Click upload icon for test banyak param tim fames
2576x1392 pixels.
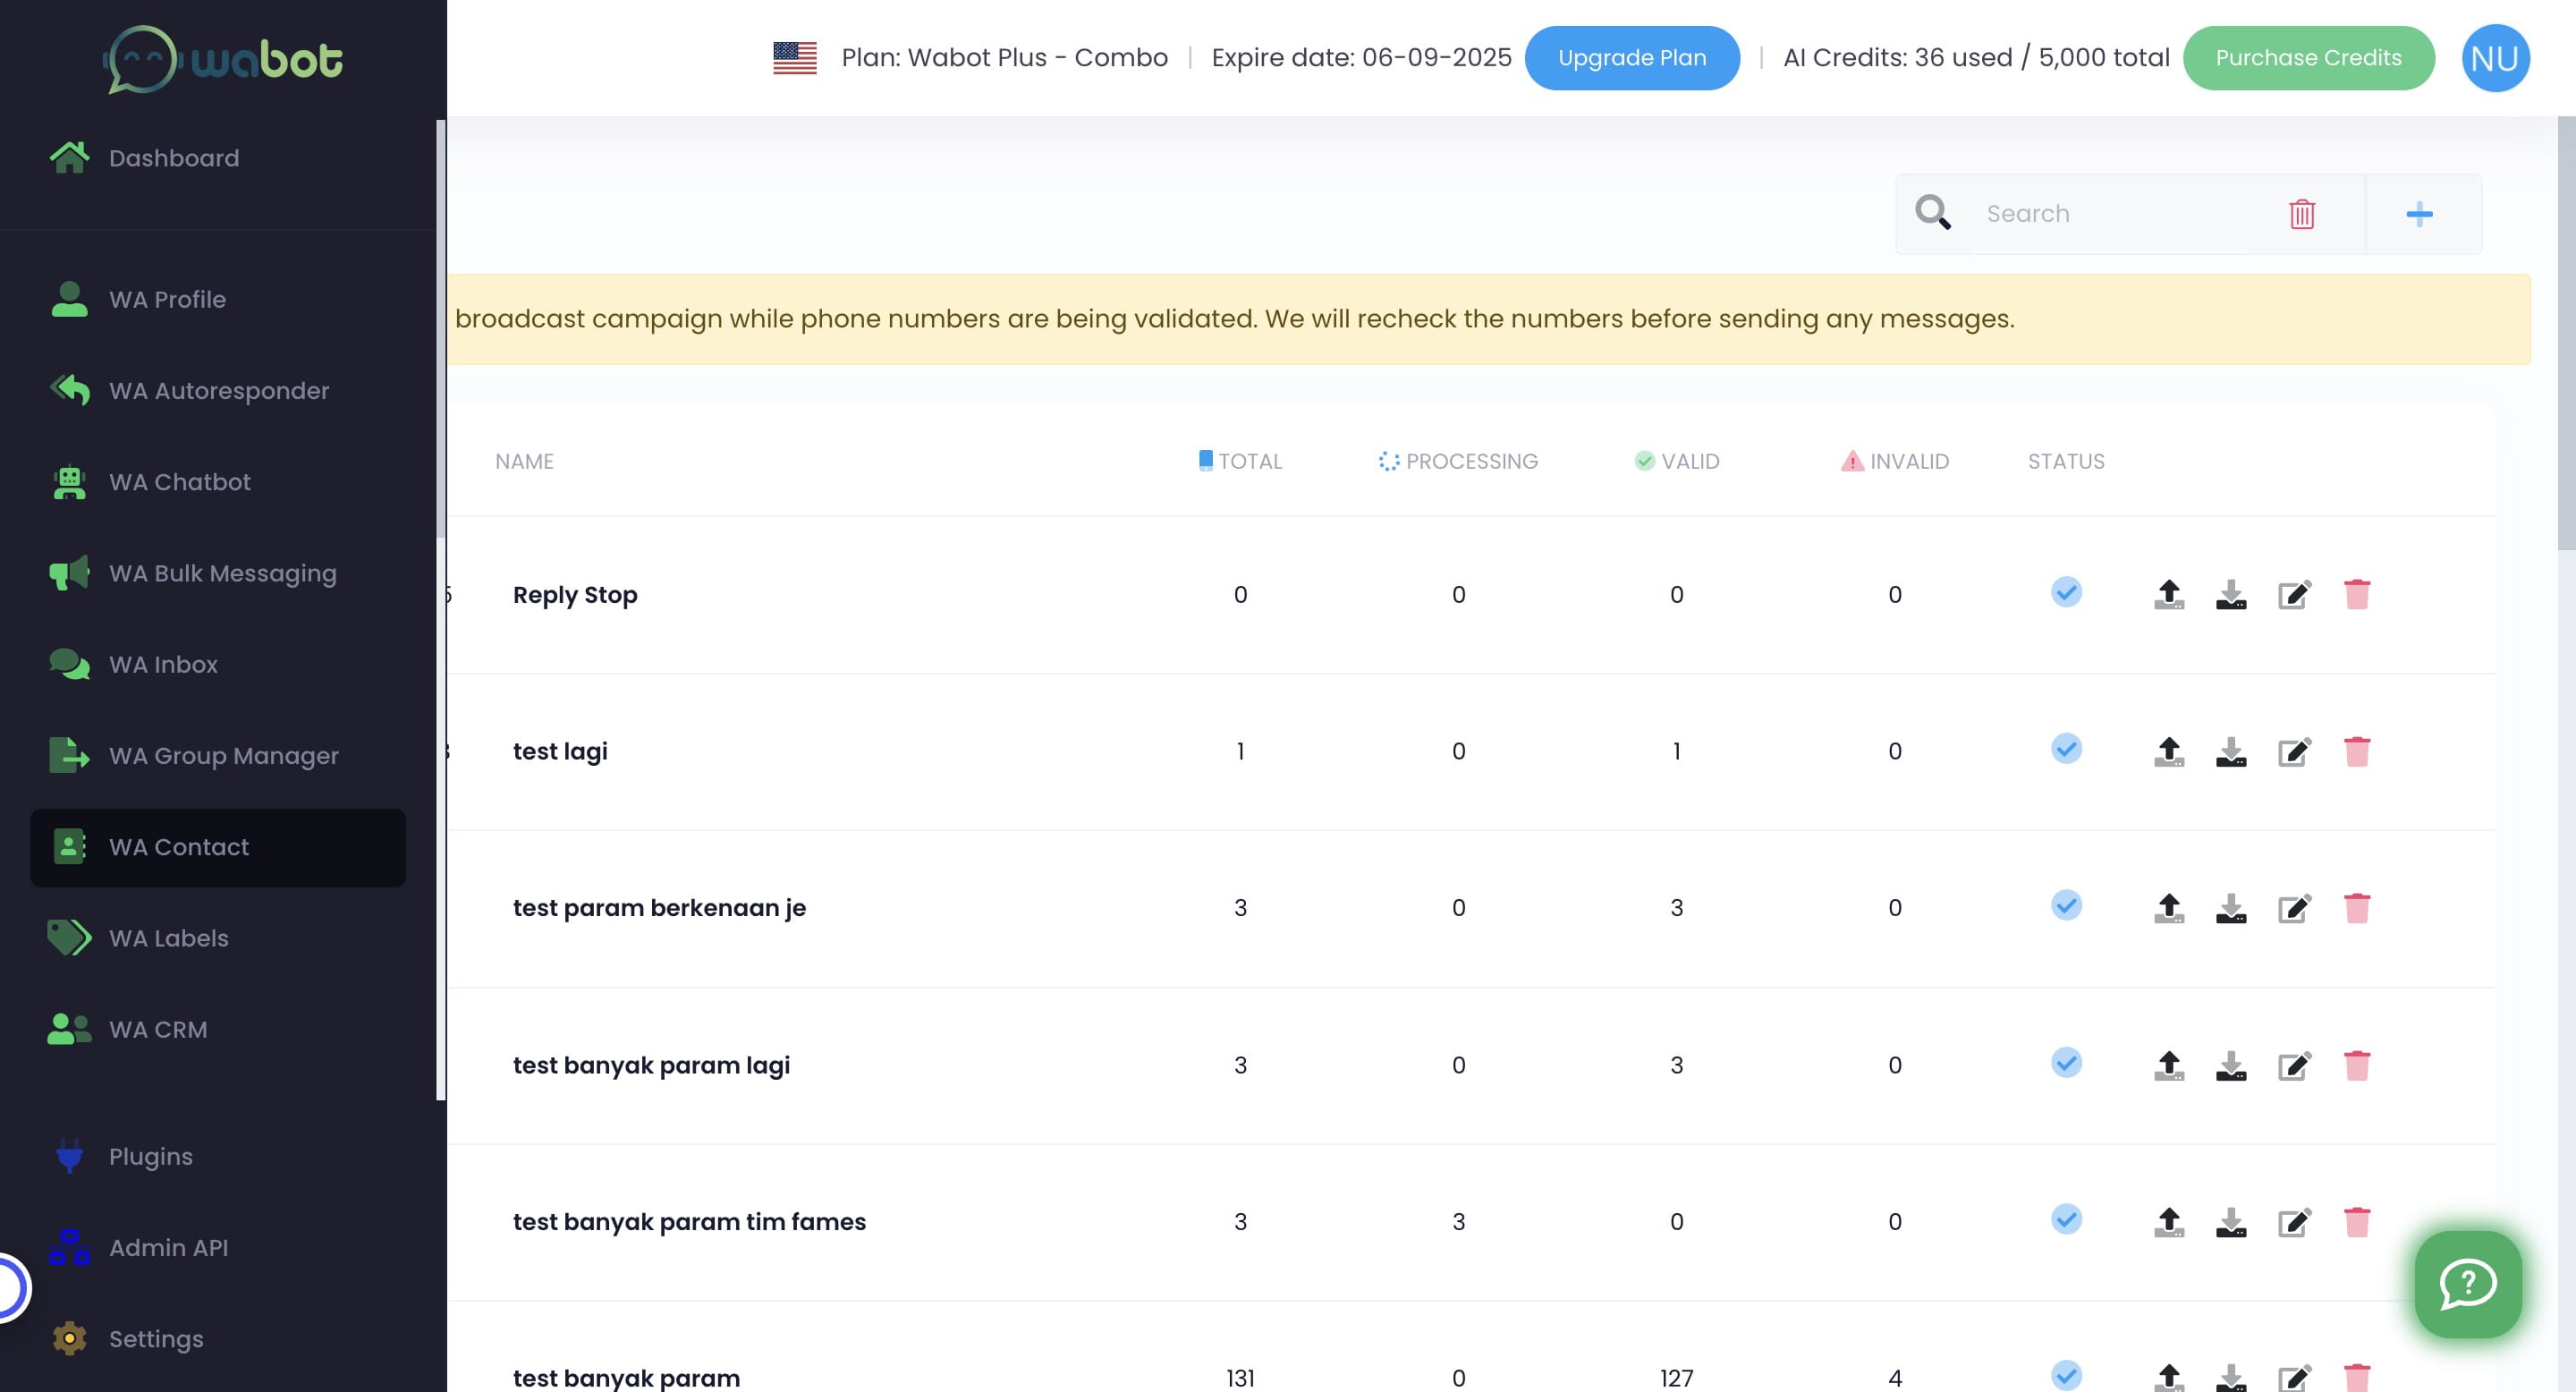[2168, 1221]
